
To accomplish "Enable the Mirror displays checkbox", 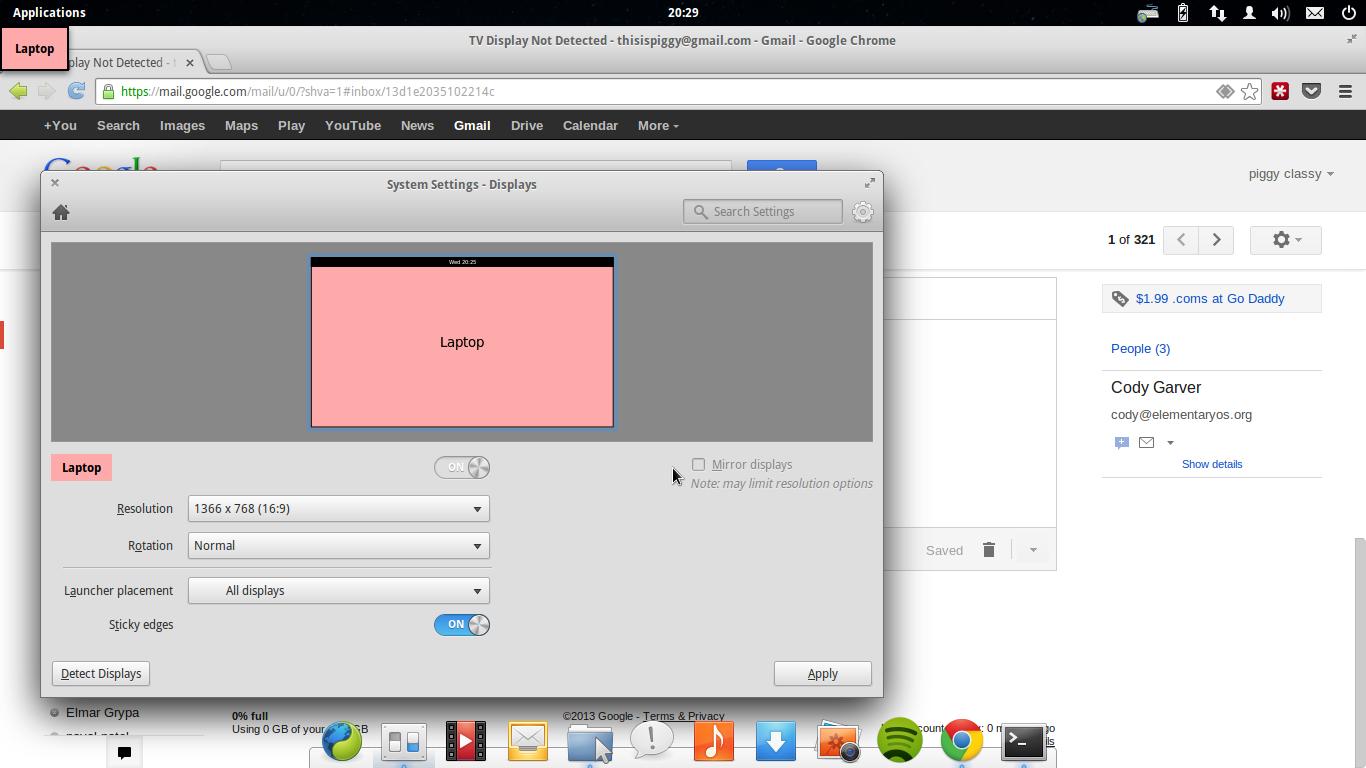I will [699, 465].
